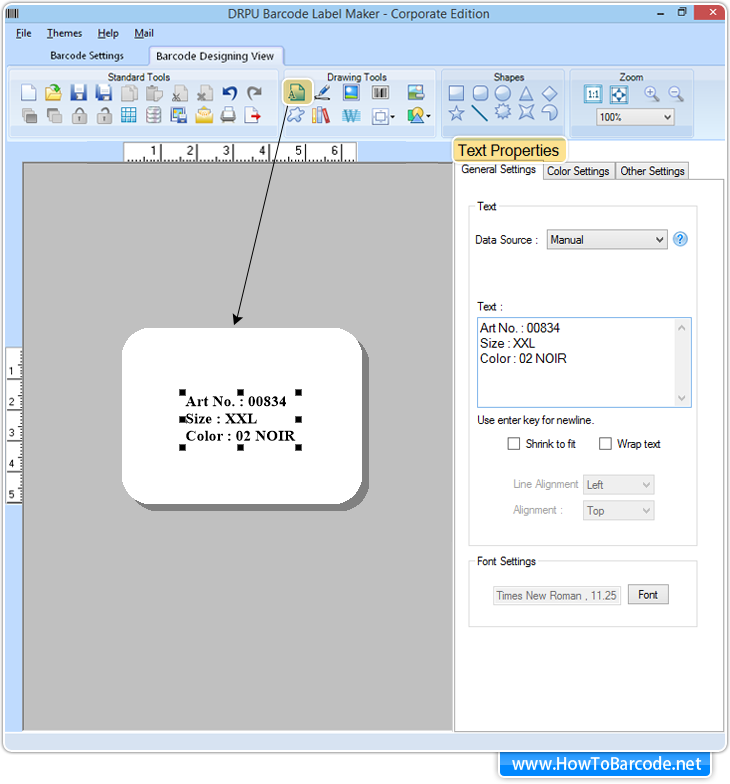Select the Ellipse shape tool

pos(503,93)
